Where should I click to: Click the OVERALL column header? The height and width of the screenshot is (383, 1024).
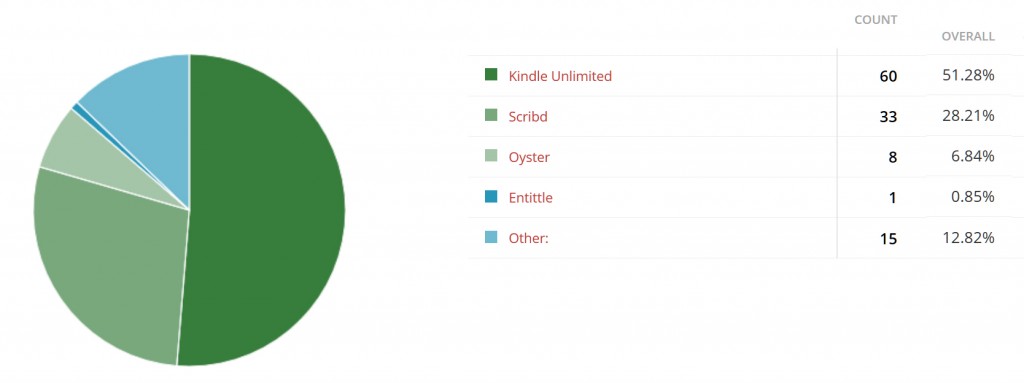click(x=968, y=37)
